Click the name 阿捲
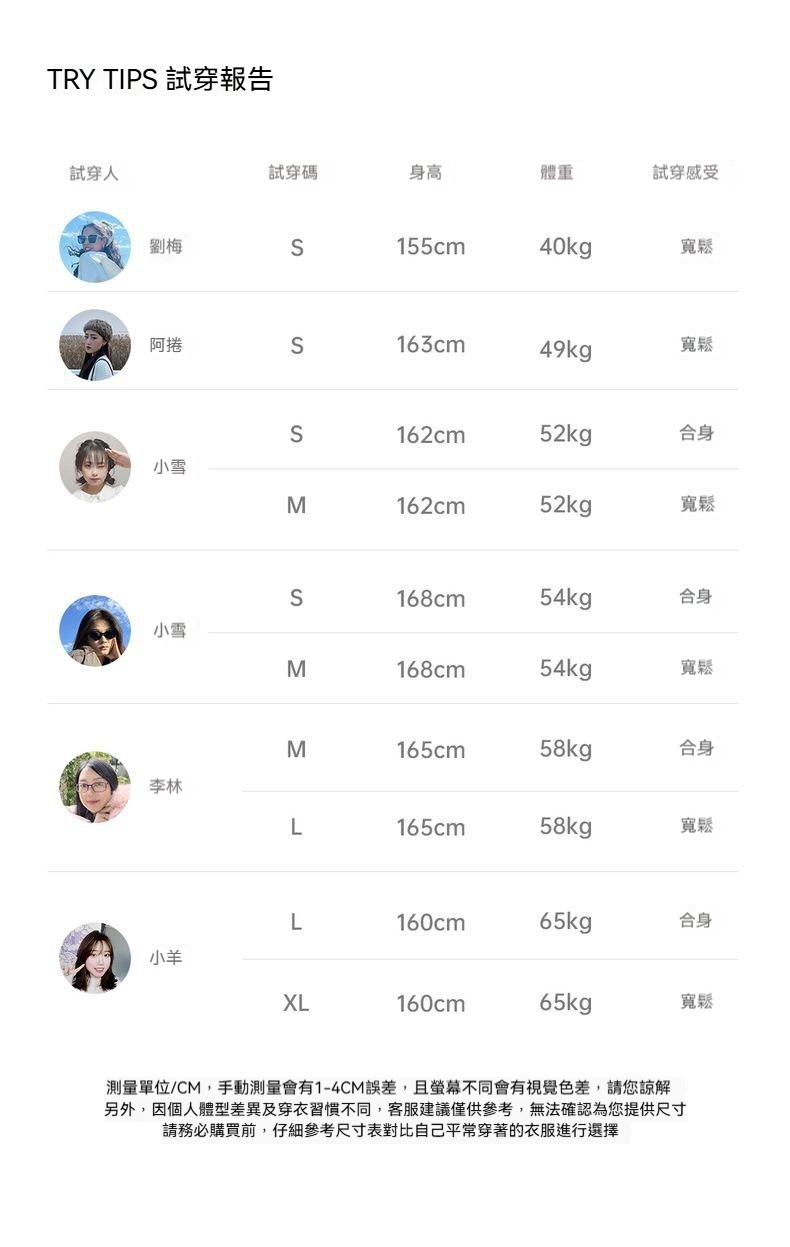 coord(166,345)
